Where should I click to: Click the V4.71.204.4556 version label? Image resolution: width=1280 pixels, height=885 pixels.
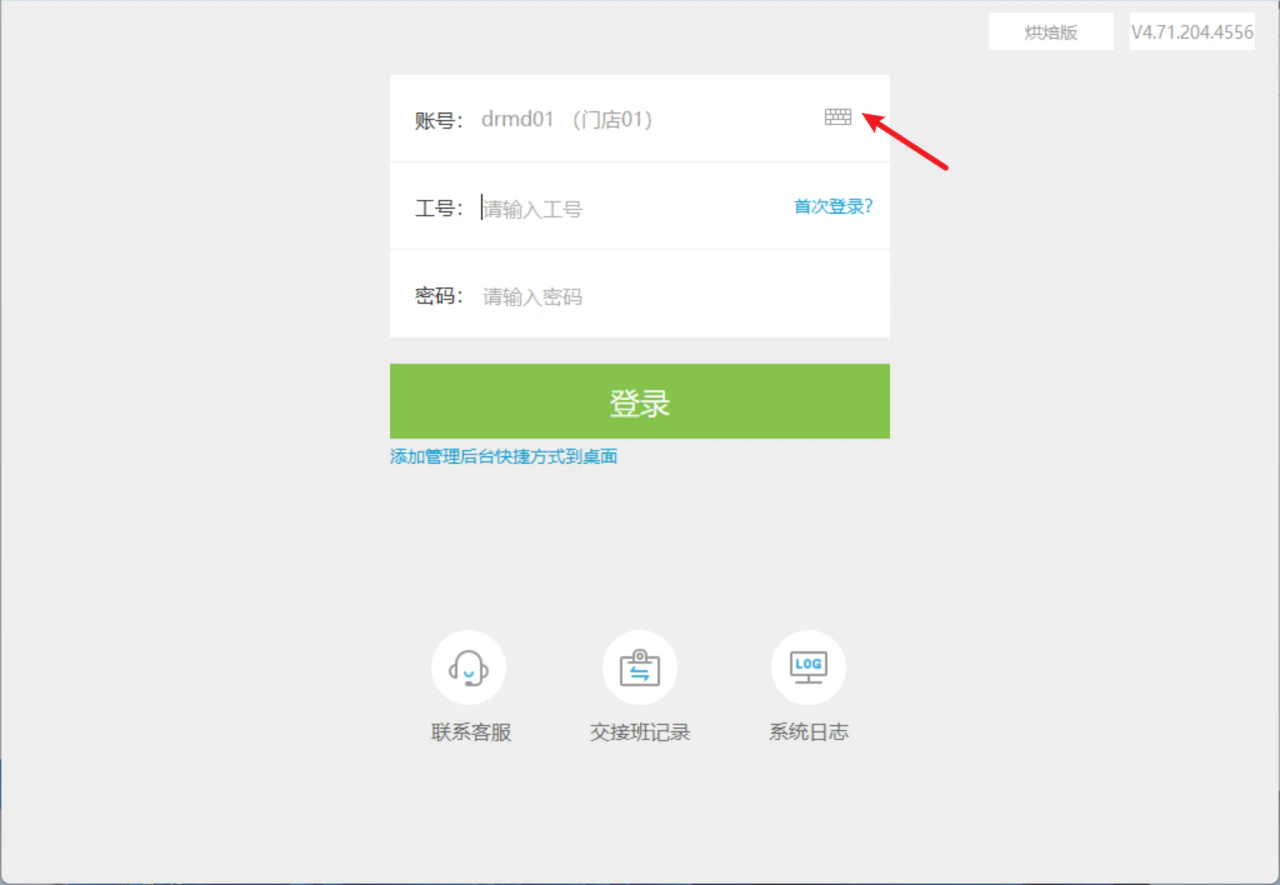[1192, 32]
